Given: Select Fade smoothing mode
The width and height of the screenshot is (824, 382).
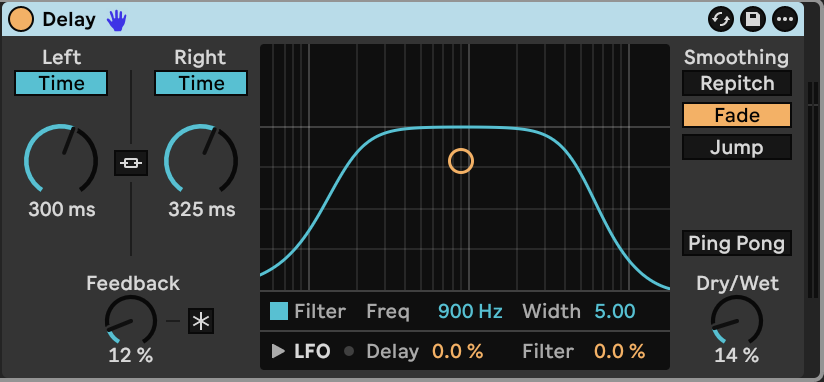Looking at the screenshot, I should click(x=737, y=115).
